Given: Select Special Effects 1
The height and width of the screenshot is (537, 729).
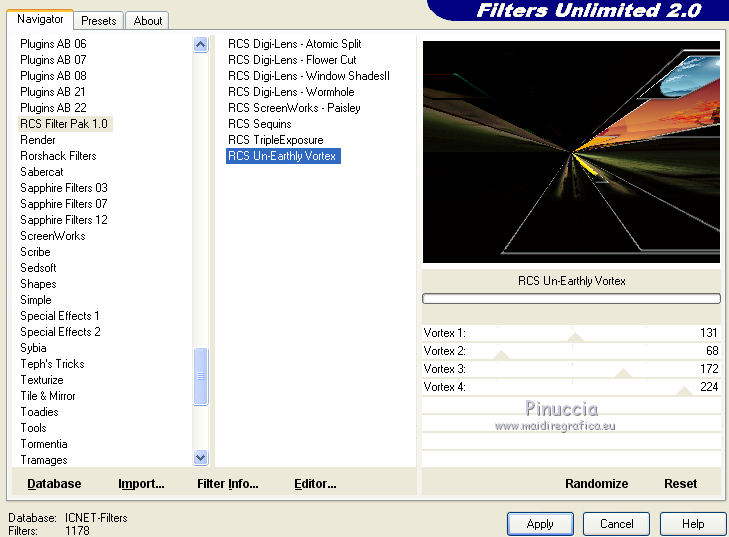Looking at the screenshot, I should (60, 316).
